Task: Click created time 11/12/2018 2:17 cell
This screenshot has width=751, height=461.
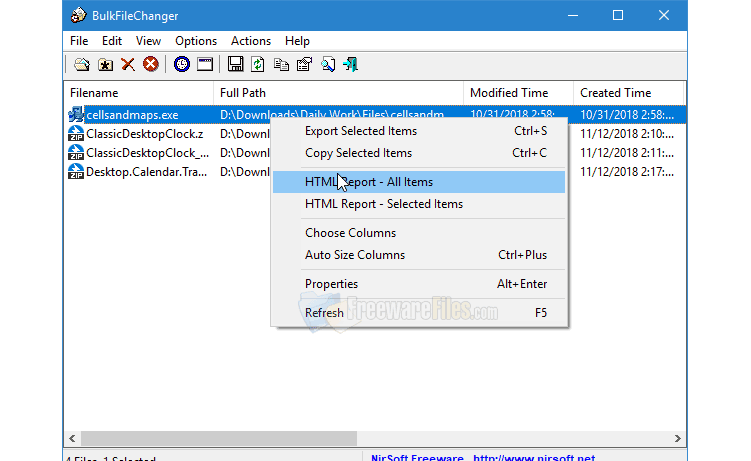Action: tap(627, 172)
